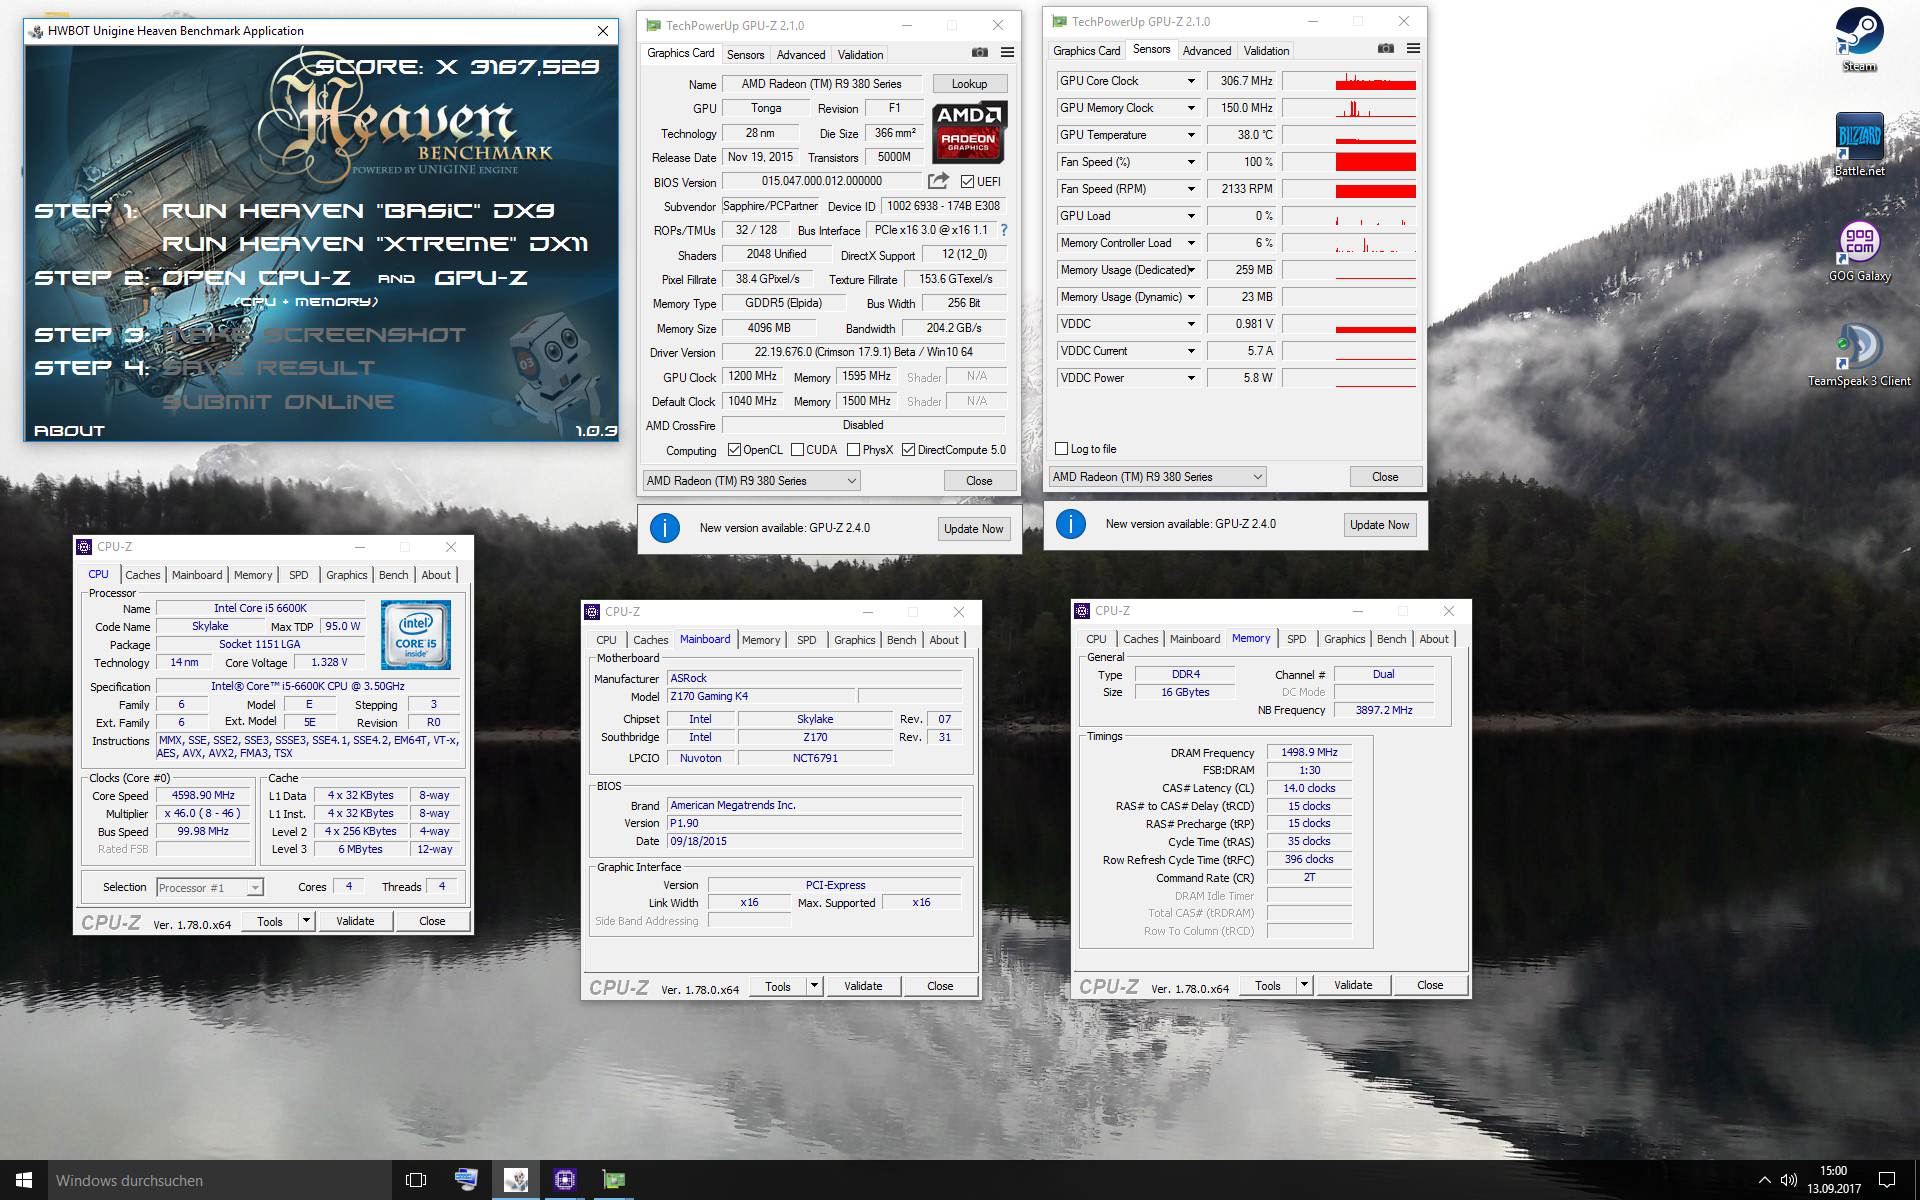
Task: Expand the VDDC Power sensor dropdown
Action: coord(1190,378)
